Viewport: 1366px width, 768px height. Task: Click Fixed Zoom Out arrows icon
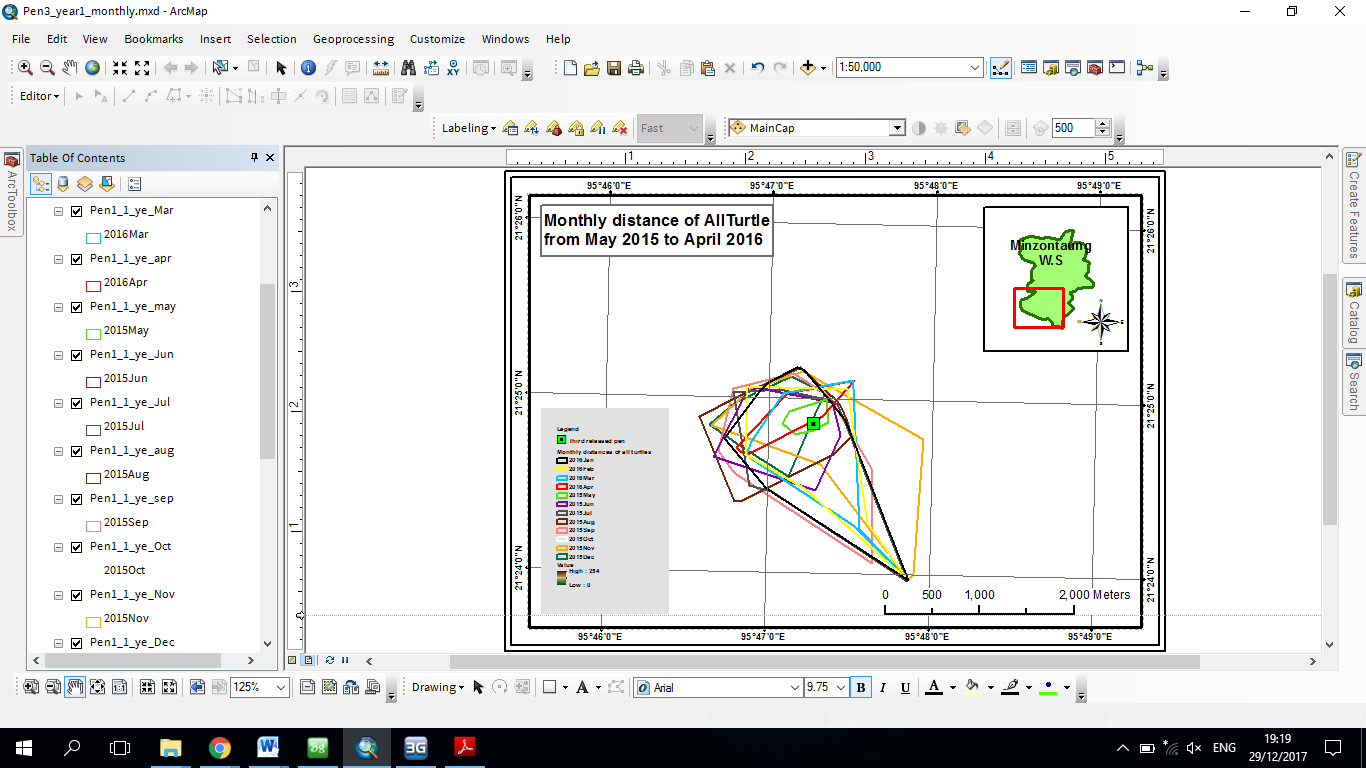(x=142, y=68)
